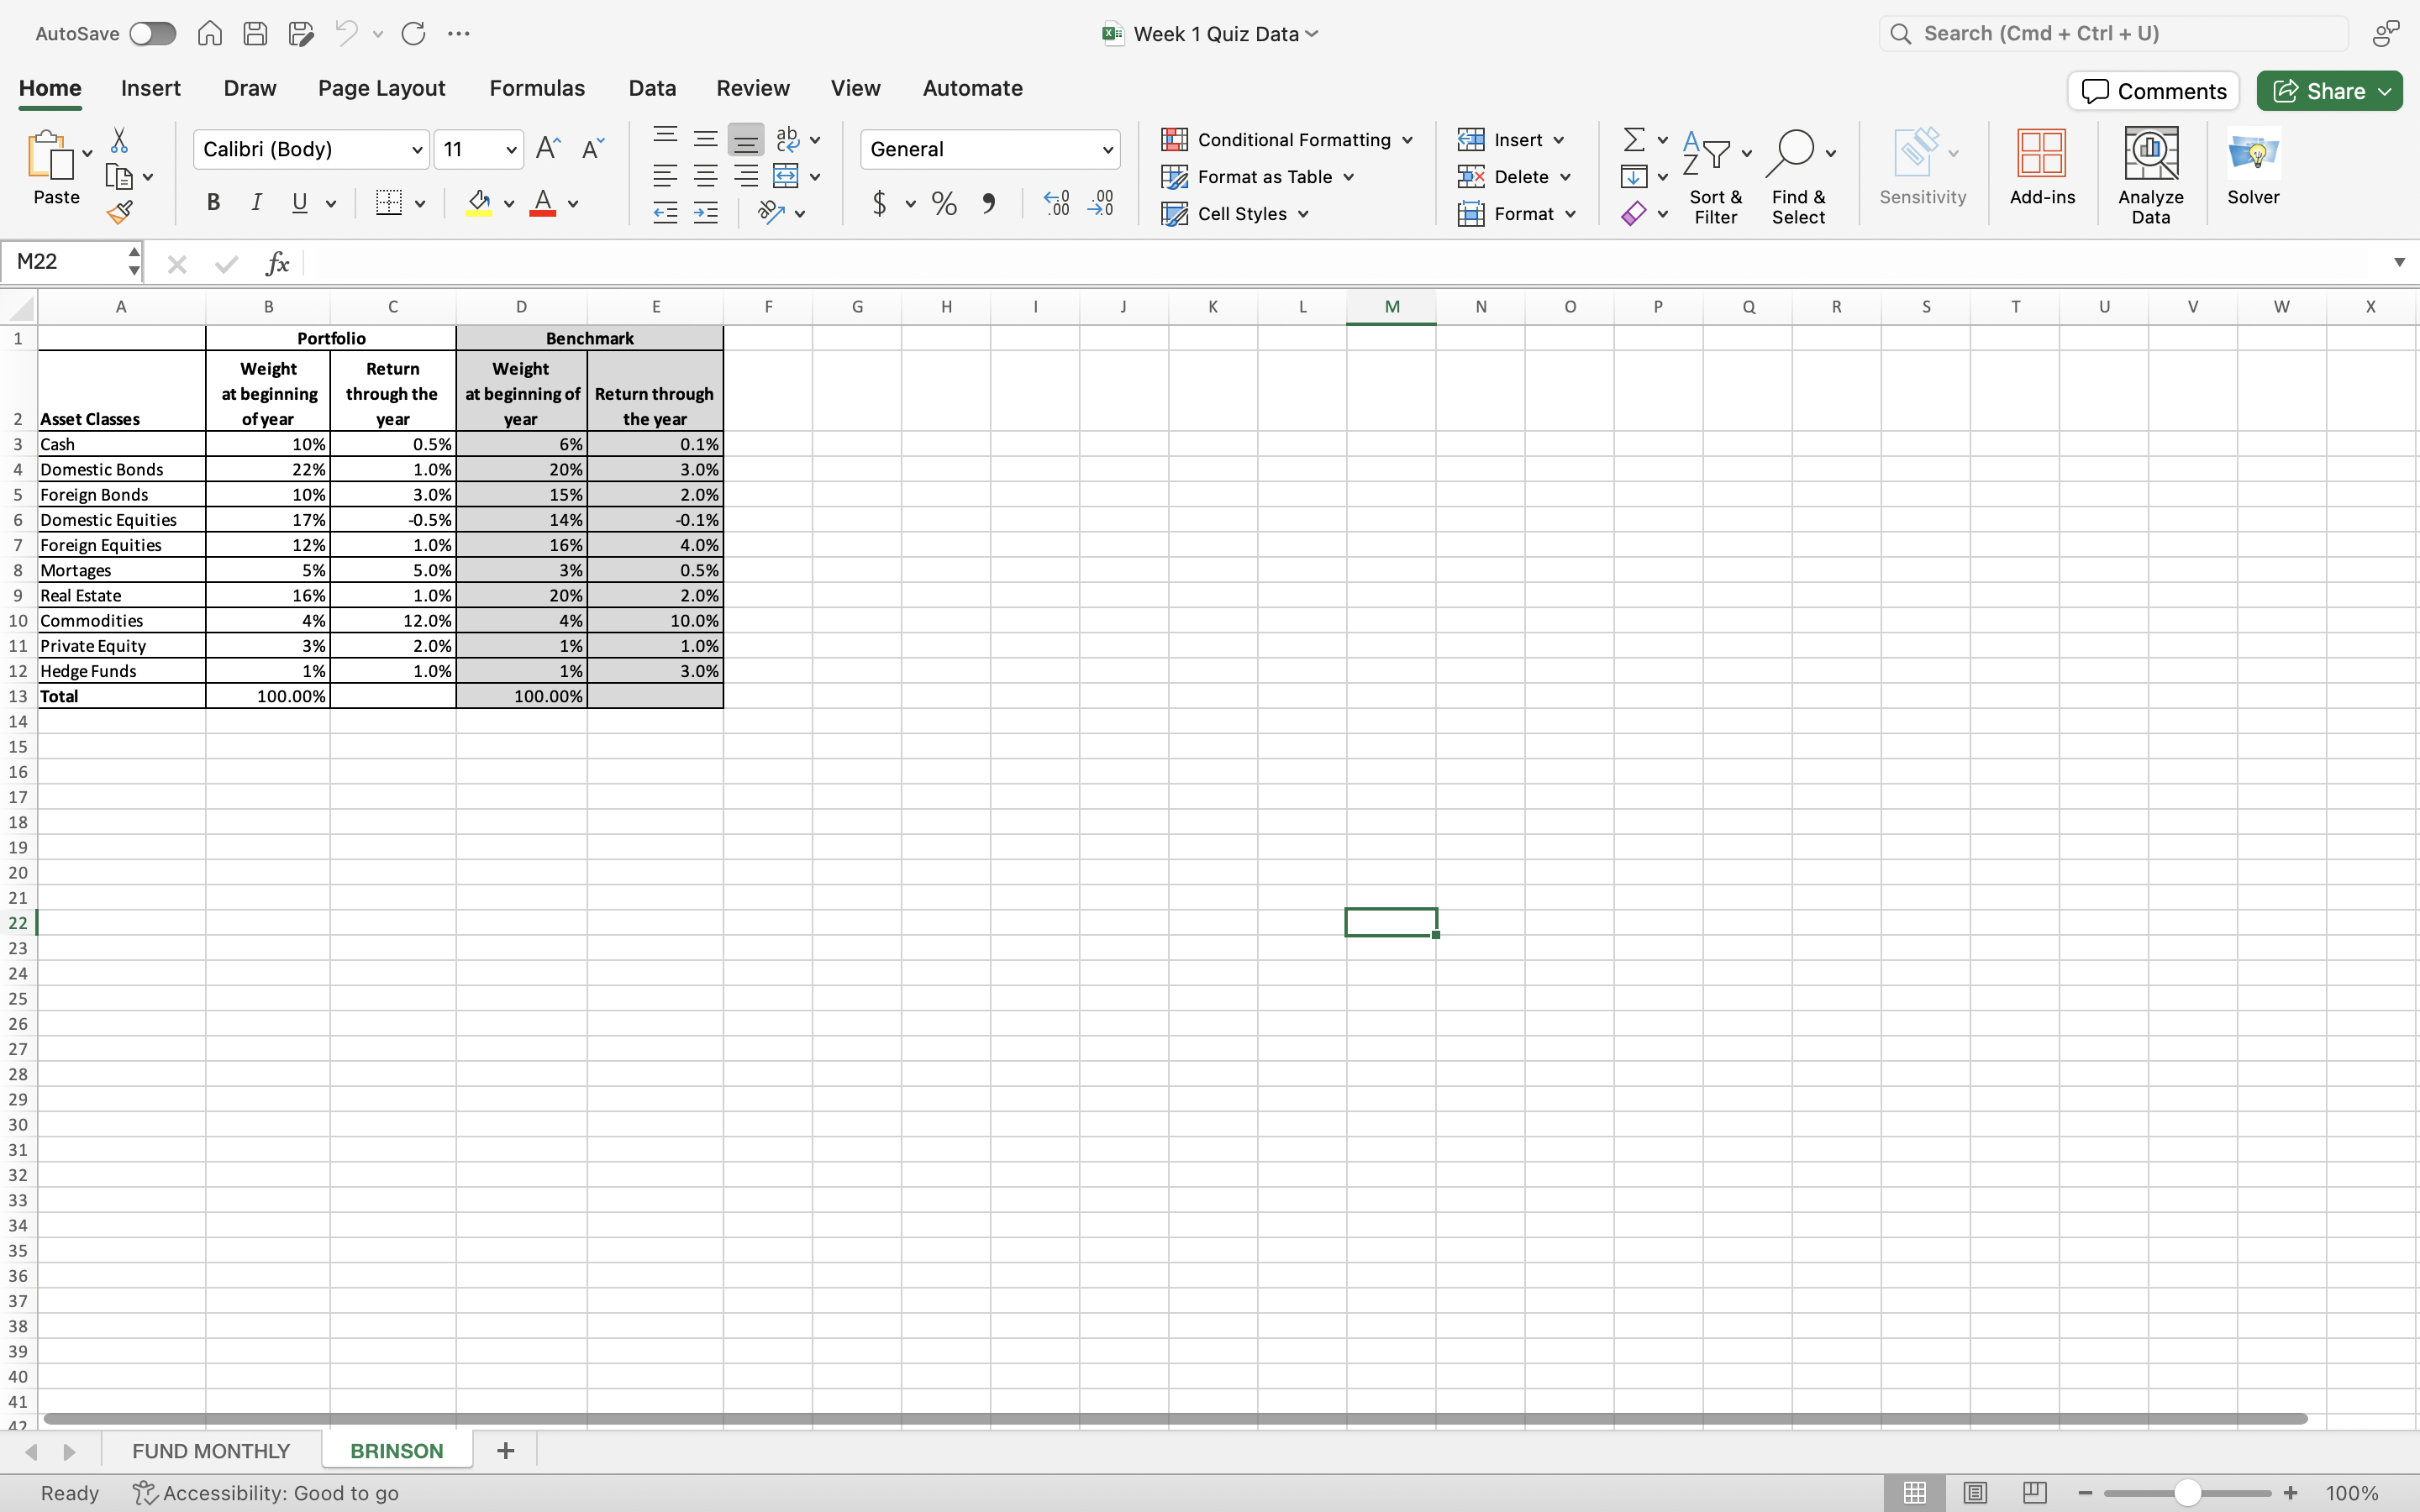Apply percent style formatting
2420x1512 pixels.
coord(943,204)
